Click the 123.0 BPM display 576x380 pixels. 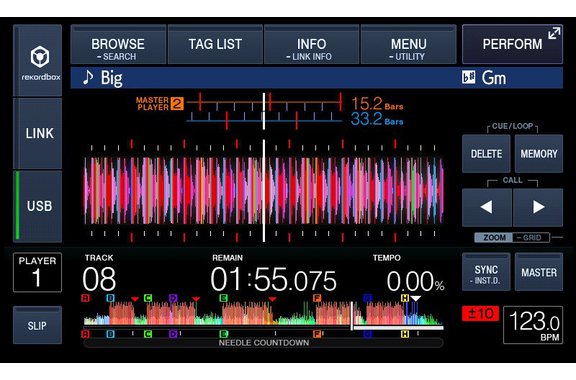click(x=533, y=325)
